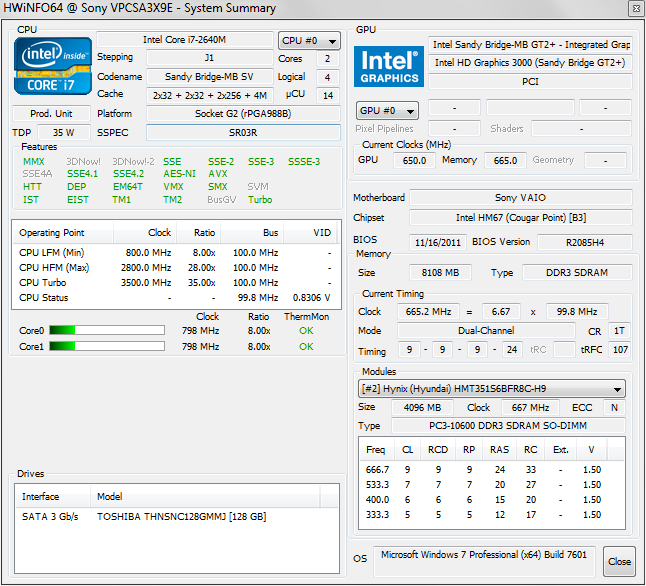The height and width of the screenshot is (586, 646).
Task: Click the GPU memory clock value 665.0
Action: pyautogui.click(x=505, y=160)
